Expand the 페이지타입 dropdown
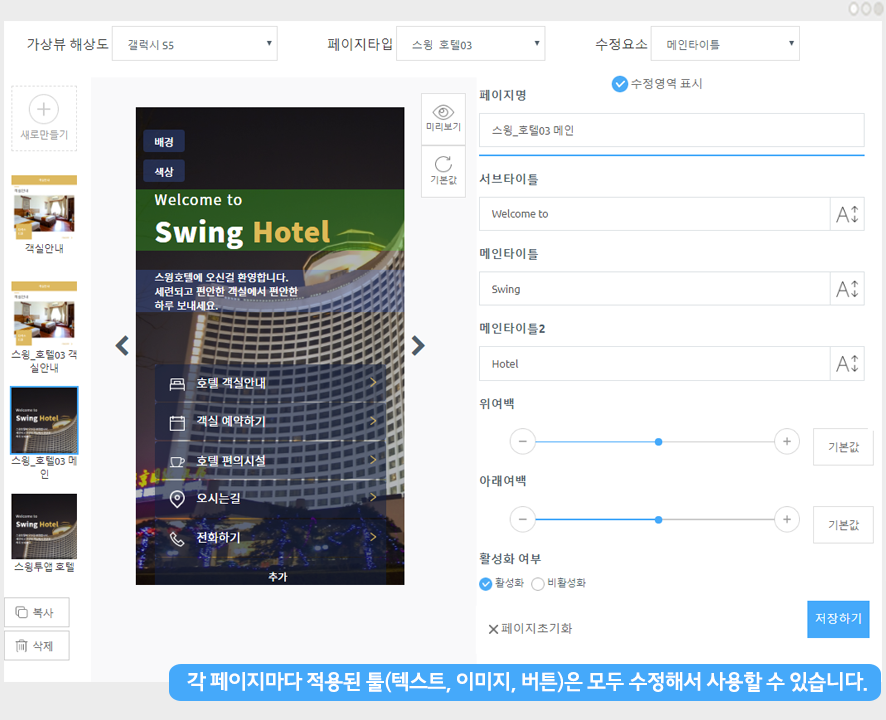Image resolution: width=886 pixels, height=720 pixels. (x=470, y=44)
